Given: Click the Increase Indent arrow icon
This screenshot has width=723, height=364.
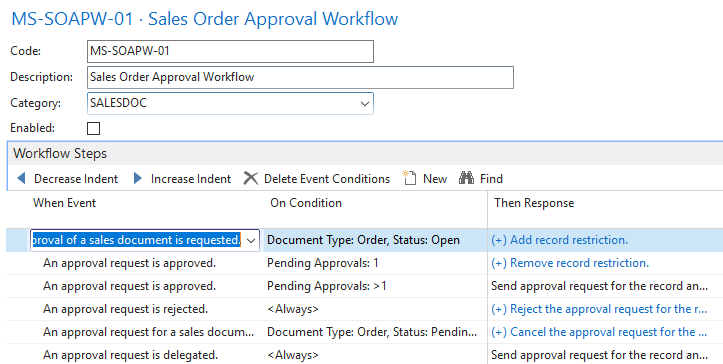Looking at the screenshot, I should tap(137, 179).
